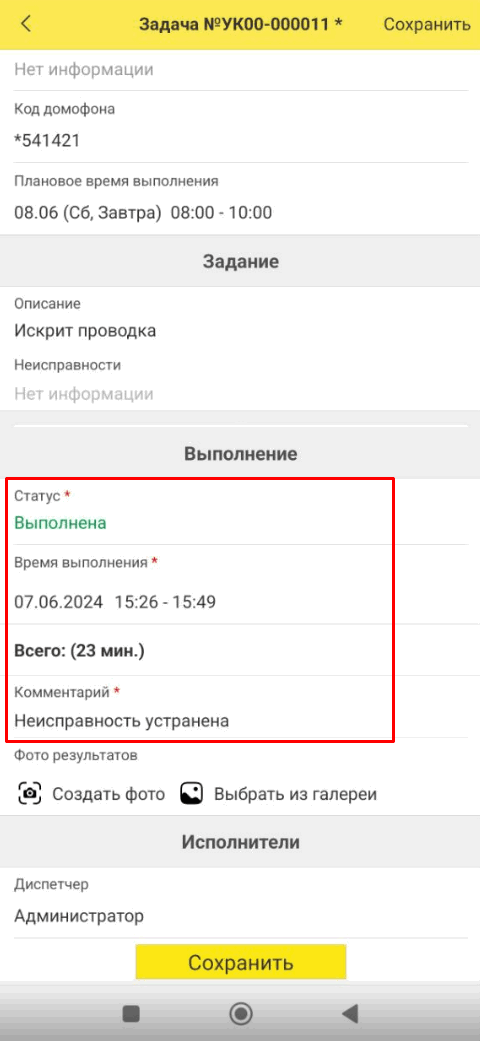Tap the Android recent apps square icon
Viewport: 480px width, 1041px height.
pos(131,1013)
